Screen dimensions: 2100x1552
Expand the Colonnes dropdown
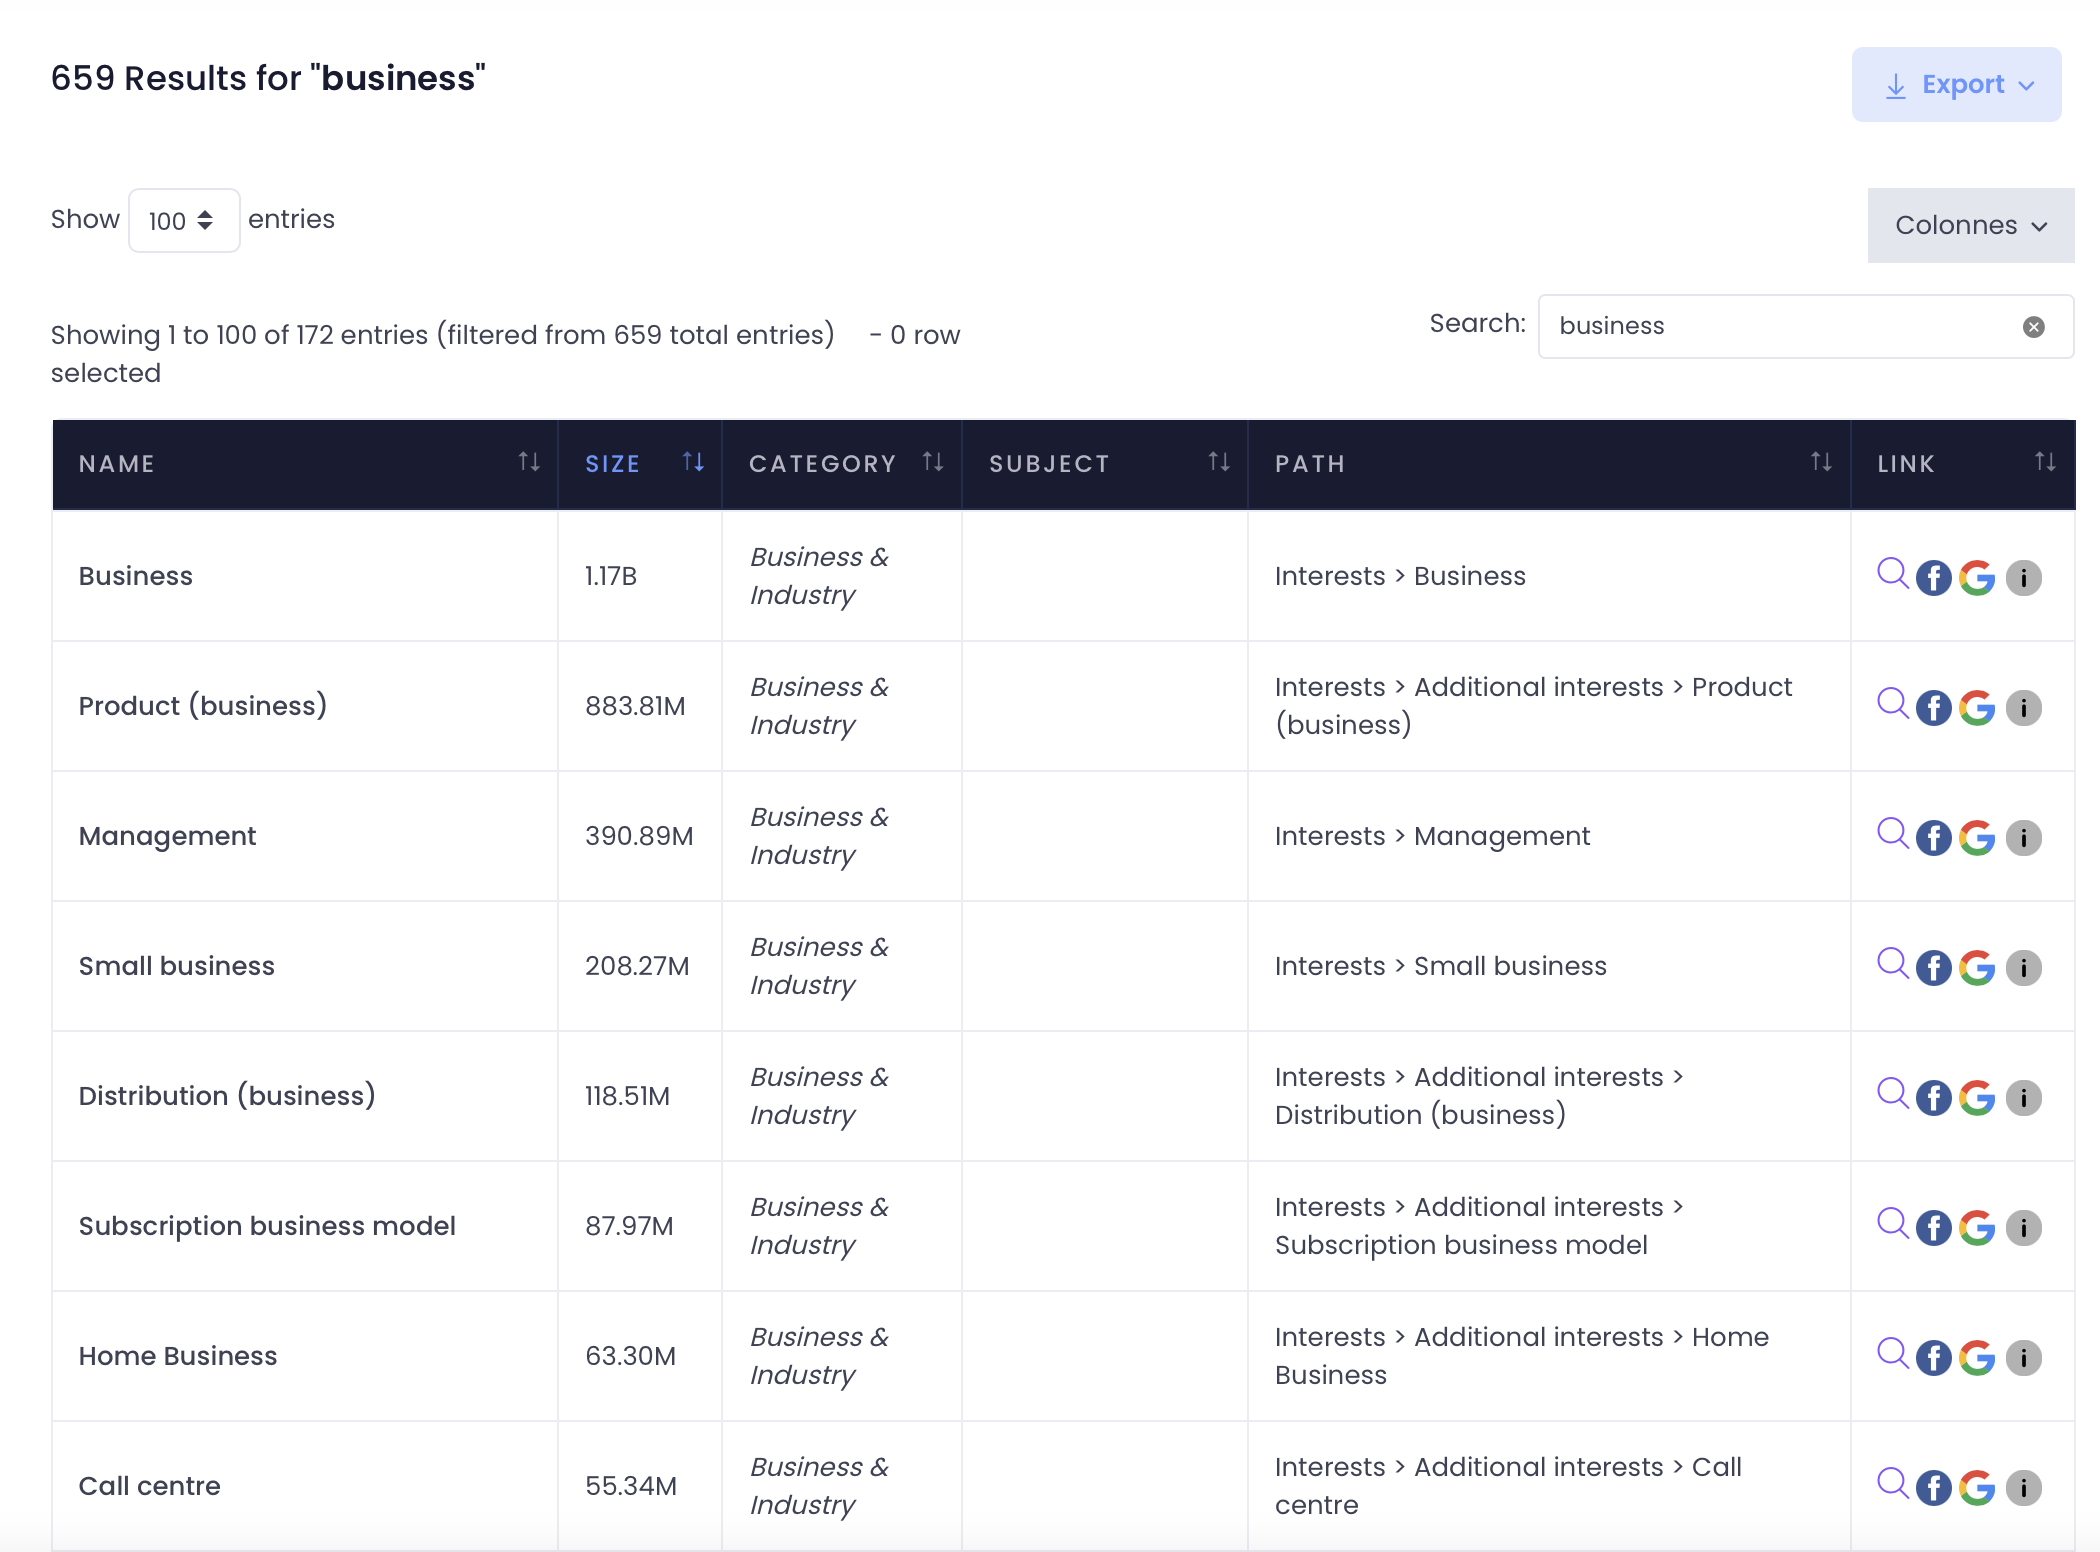(1970, 225)
